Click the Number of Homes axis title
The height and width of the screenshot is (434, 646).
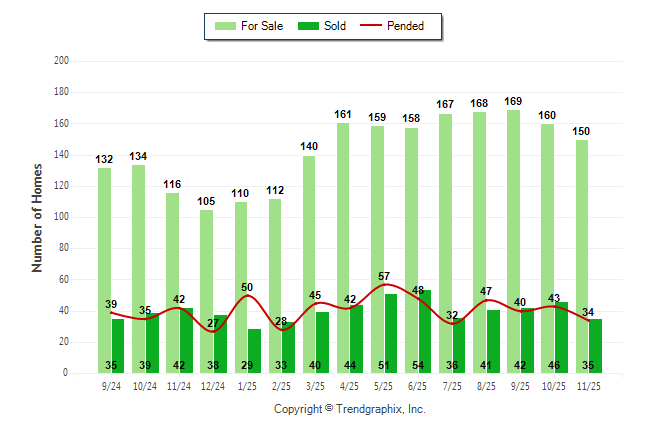[x=37, y=217]
